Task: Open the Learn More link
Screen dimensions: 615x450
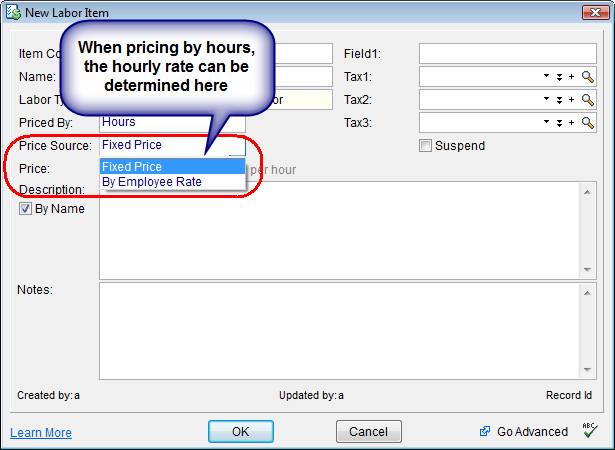Action: 41,433
